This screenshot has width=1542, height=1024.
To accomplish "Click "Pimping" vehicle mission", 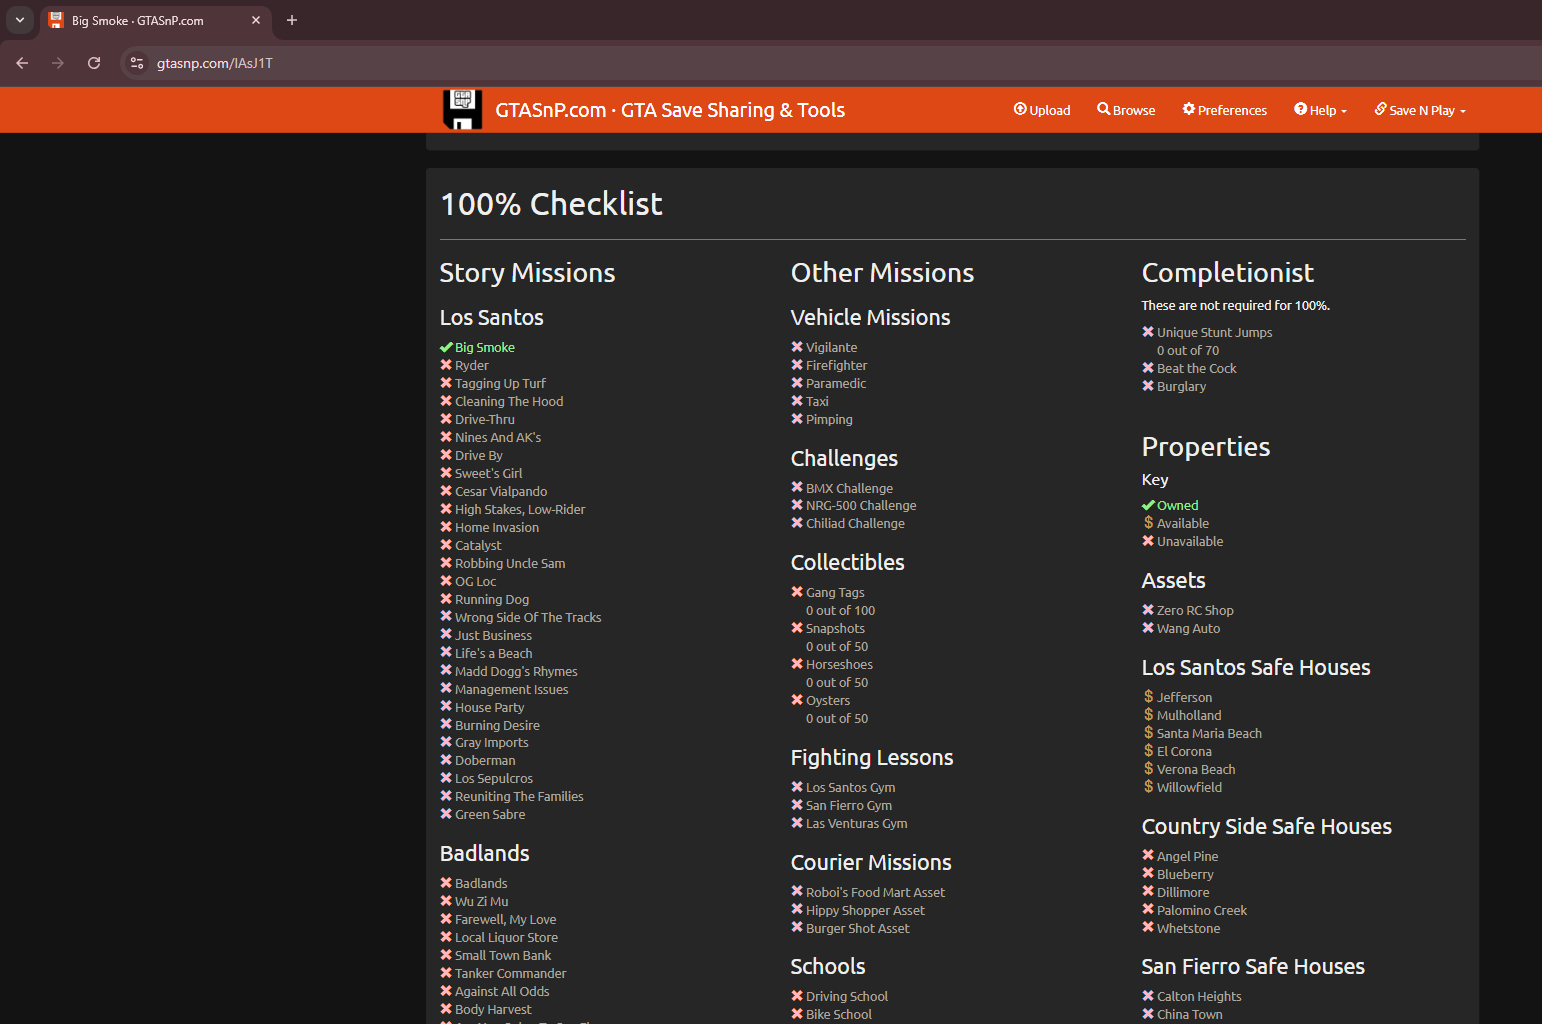I will point(829,419).
